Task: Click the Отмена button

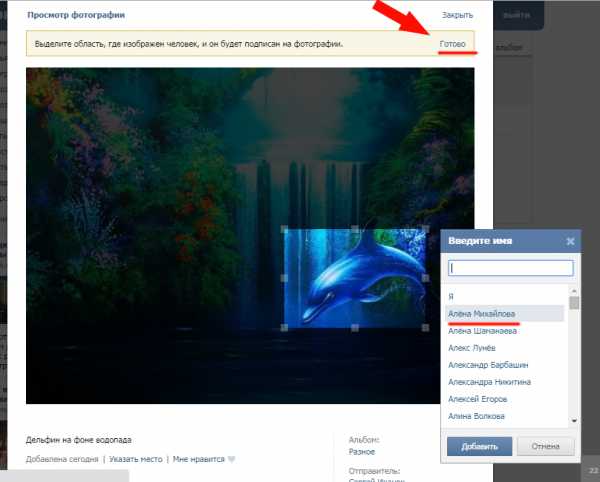Action: 546,446
